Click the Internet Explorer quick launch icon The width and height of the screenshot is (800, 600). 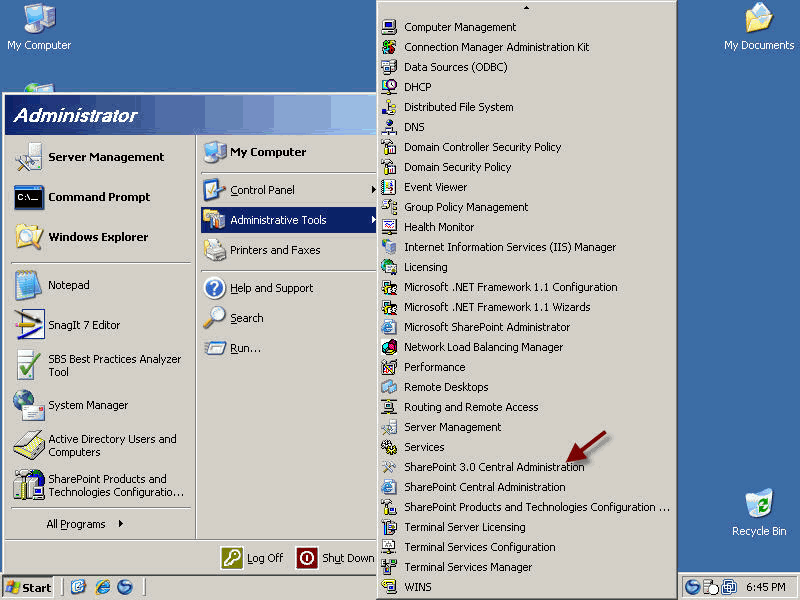pyautogui.click(x=103, y=587)
